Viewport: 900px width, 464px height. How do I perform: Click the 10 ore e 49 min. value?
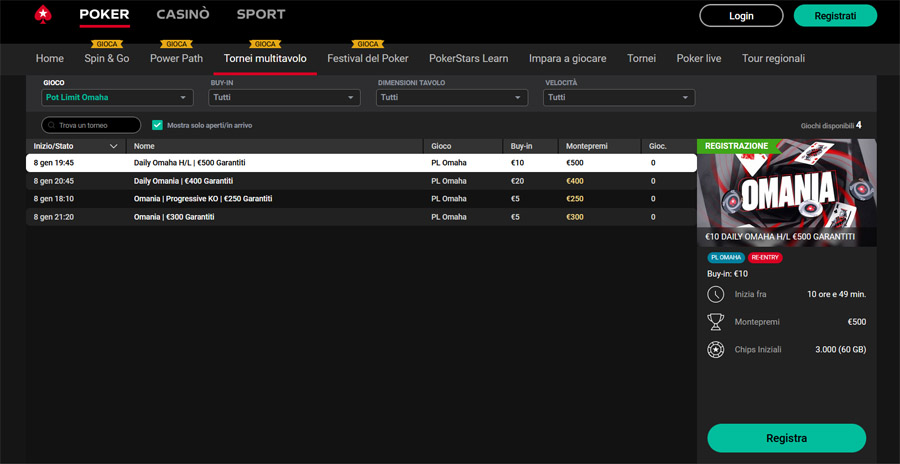pos(836,294)
